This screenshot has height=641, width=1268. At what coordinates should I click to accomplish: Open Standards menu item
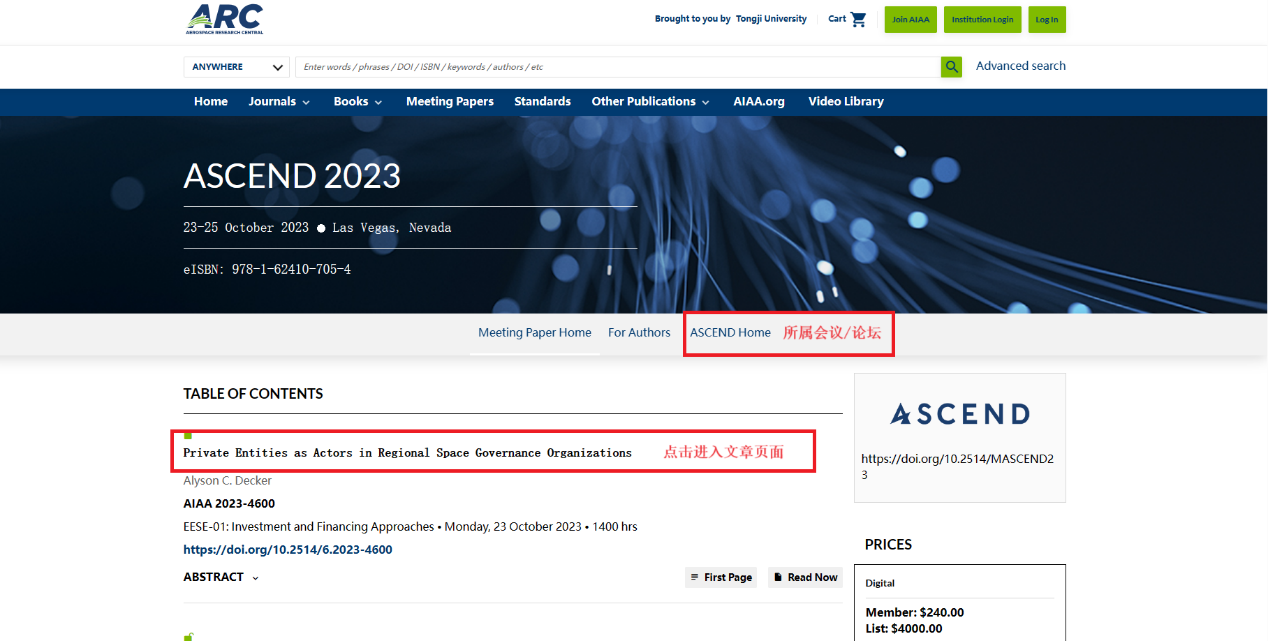point(542,102)
